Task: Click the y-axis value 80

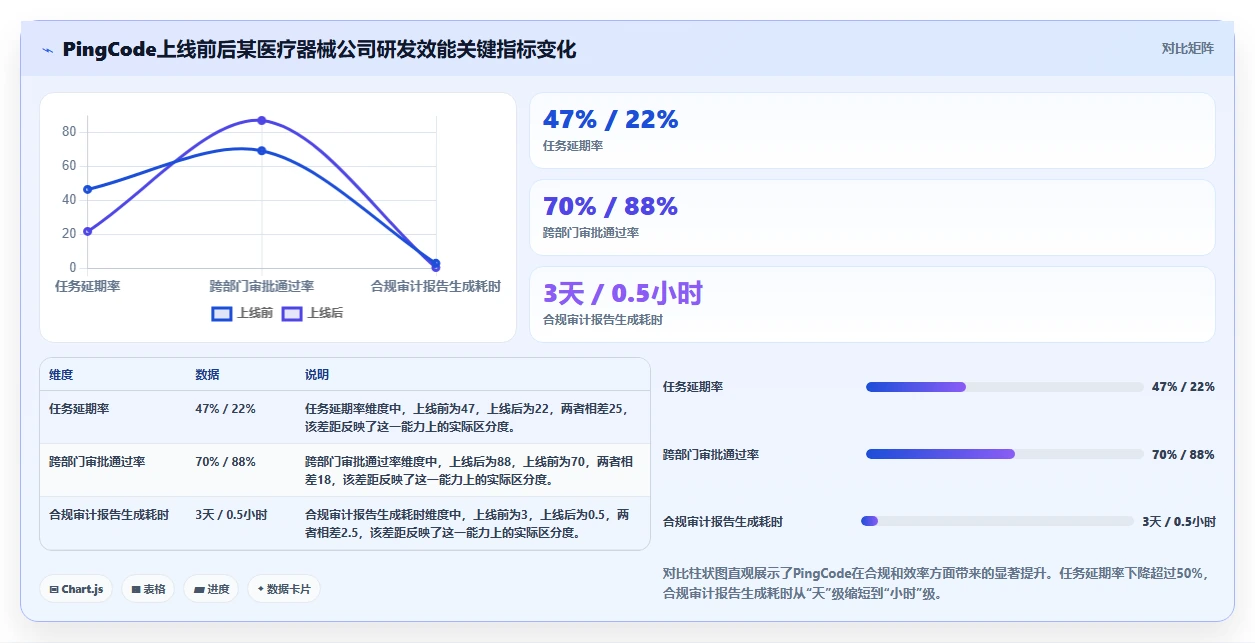Action: (69, 132)
